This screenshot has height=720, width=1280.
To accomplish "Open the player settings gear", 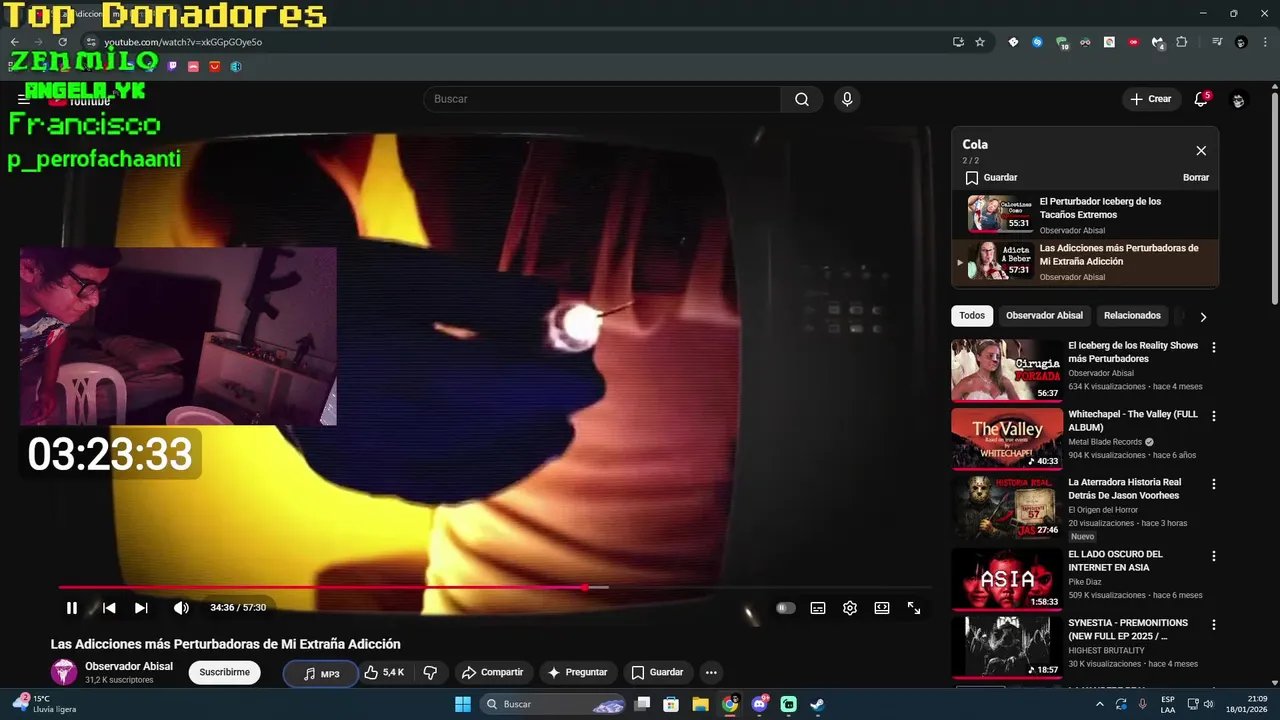I will (850, 608).
